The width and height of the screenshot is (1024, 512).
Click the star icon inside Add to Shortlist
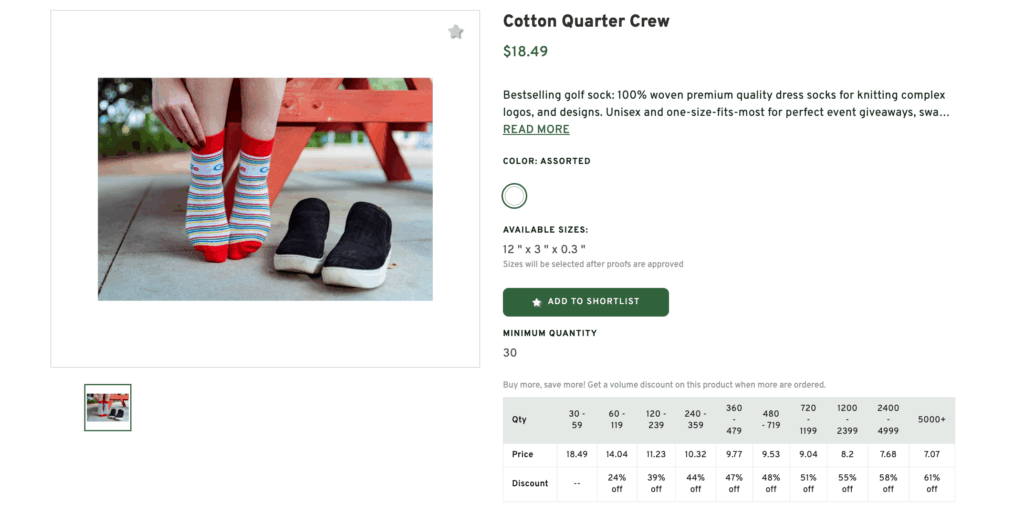537,302
